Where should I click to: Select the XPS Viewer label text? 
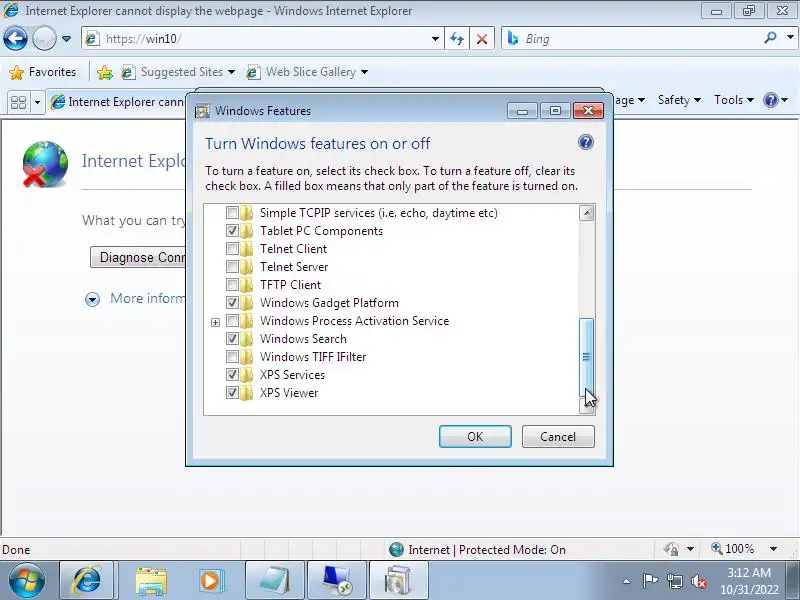289,393
